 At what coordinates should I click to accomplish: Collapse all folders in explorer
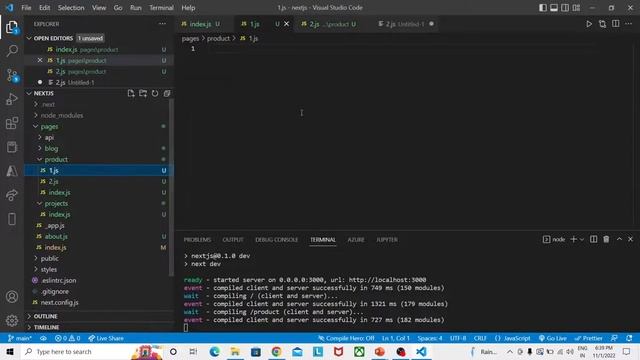click(x=167, y=93)
